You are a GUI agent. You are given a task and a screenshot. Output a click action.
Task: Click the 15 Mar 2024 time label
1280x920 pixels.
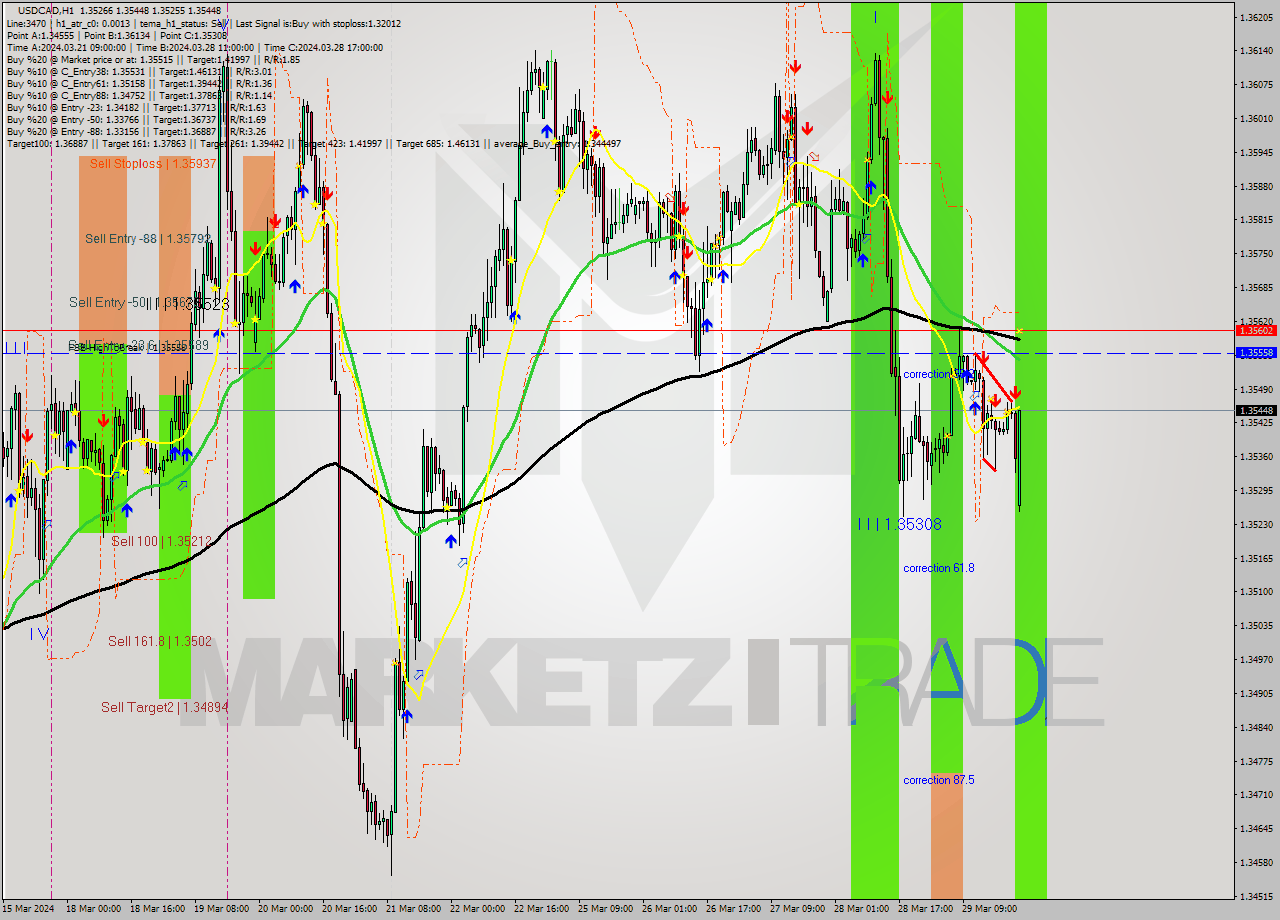(29, 909)
